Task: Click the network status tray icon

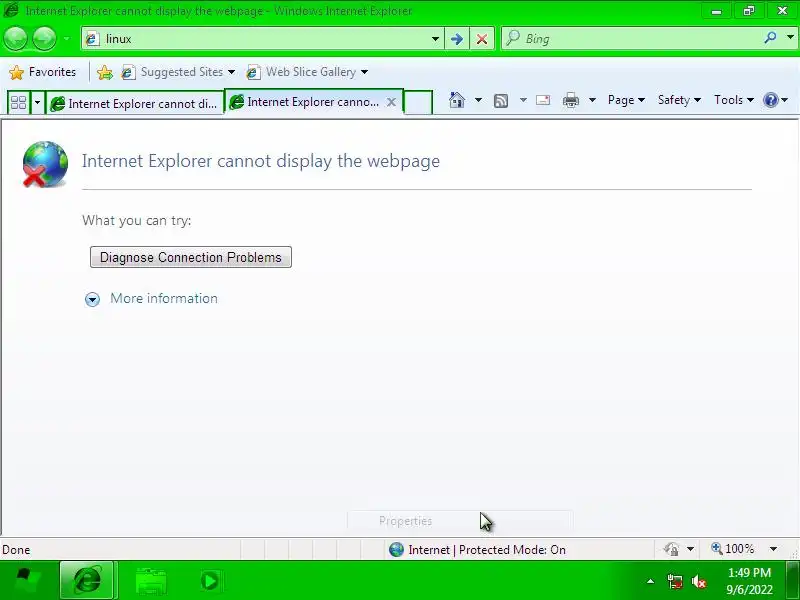Action: pyautogui.click(x=675, y=581)
